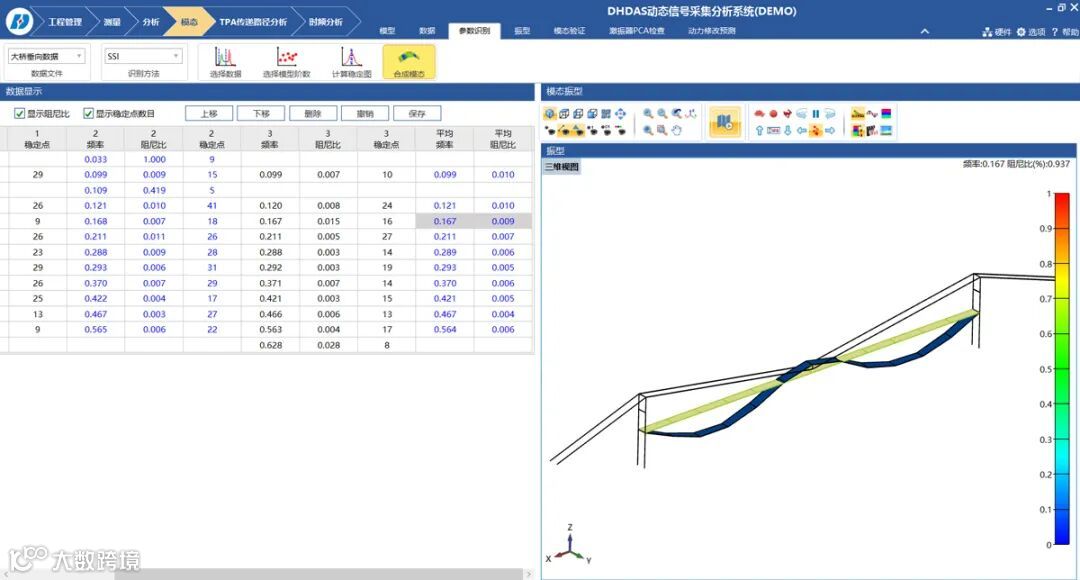The height and width of the screenshot is (580, 1080).
Task: Click the wave curve display icon
Action: (x=872, y=114)
